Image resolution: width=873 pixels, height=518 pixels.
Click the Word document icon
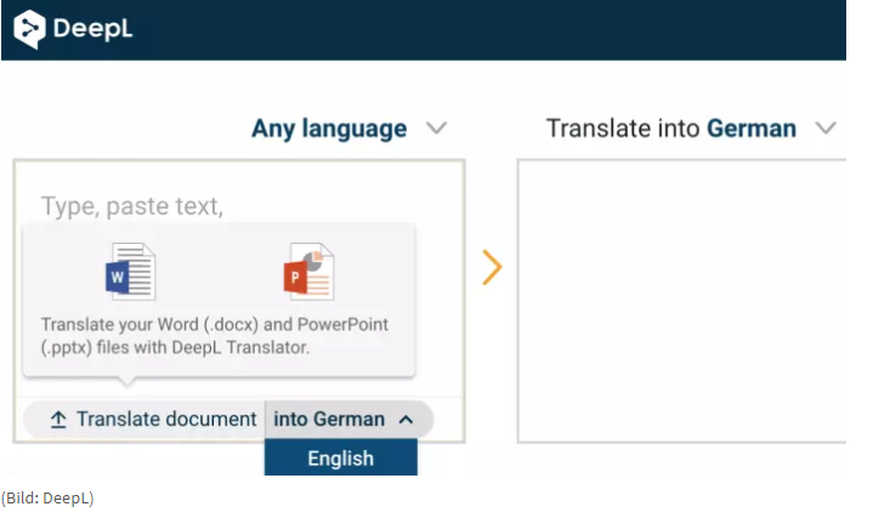point(130,271)
